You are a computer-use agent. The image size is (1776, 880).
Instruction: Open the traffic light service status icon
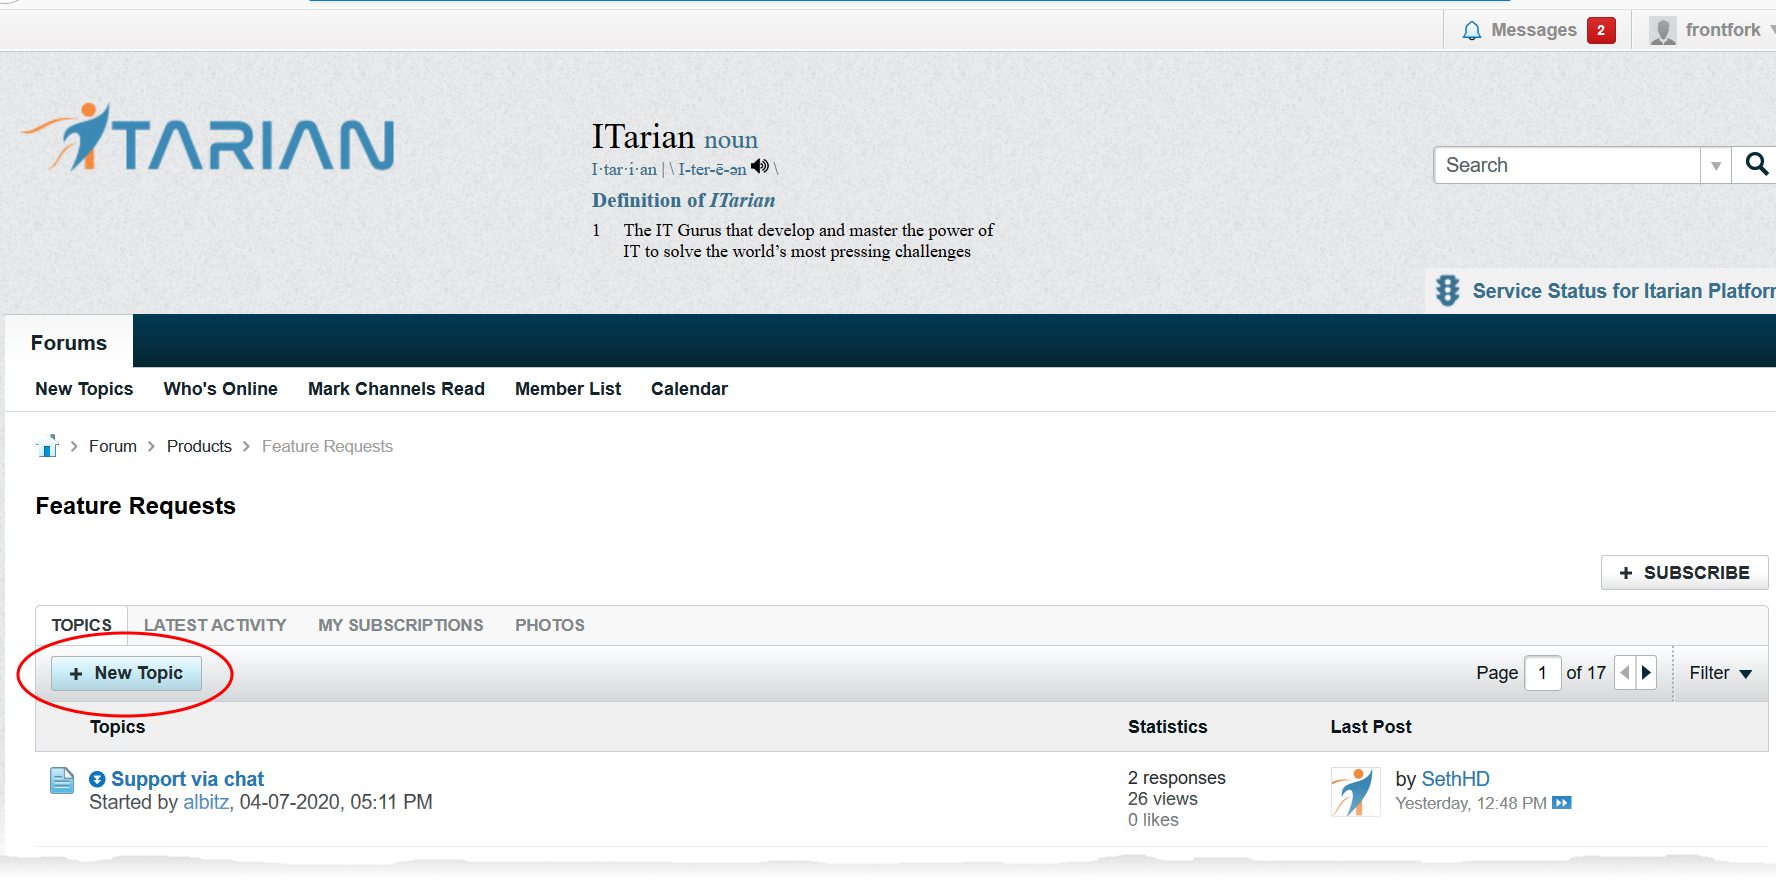pyautogui.click(x=1447, y=291)
